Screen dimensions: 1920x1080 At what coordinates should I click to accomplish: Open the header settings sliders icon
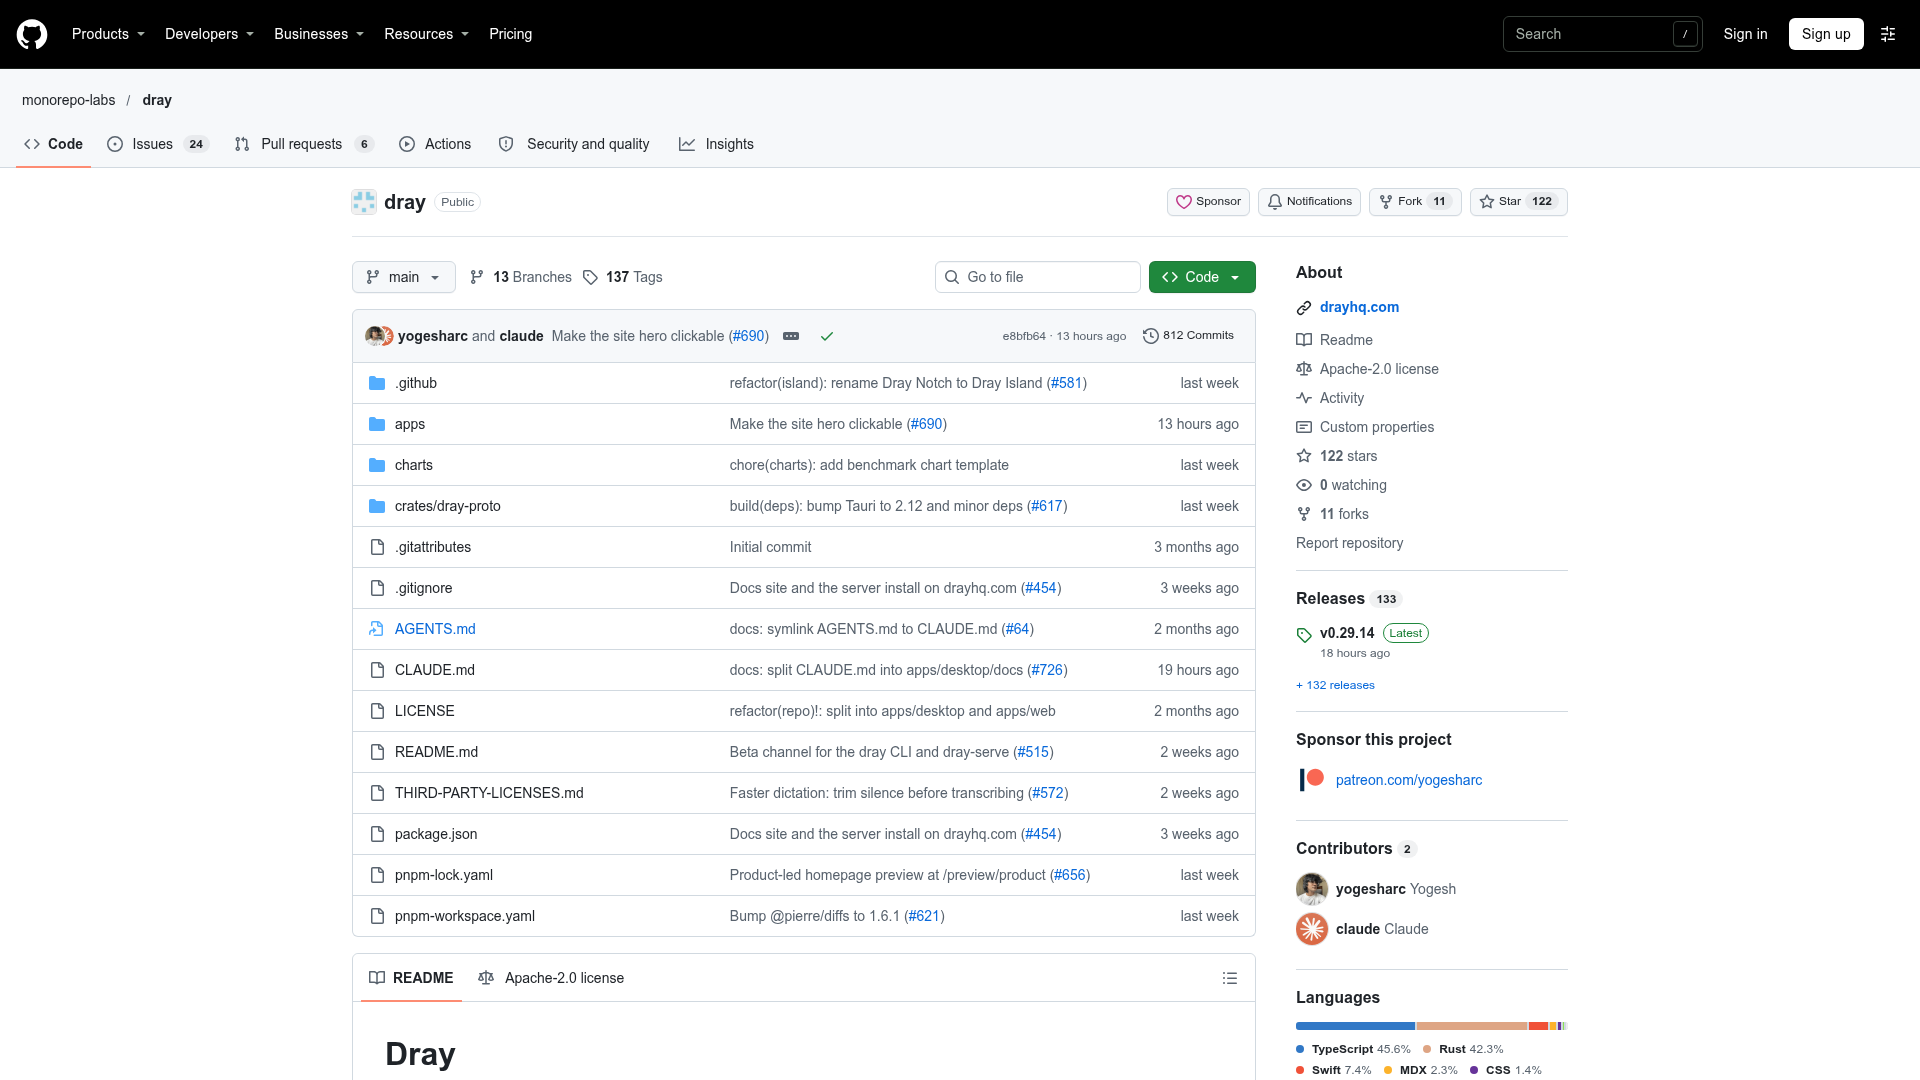tap(1888, 34)
